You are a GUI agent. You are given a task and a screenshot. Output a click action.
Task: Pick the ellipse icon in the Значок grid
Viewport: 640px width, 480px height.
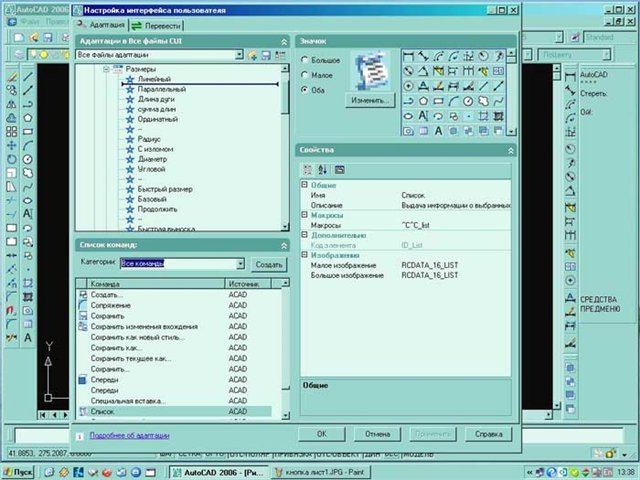pyautogui.click(x=408, y=116)
